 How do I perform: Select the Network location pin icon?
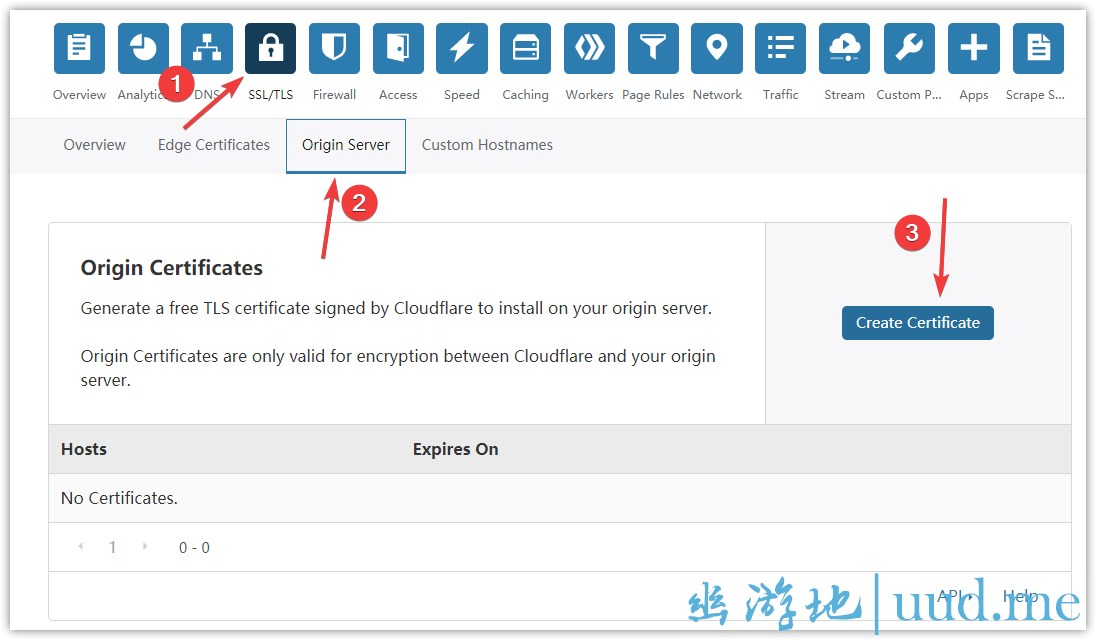717,49
